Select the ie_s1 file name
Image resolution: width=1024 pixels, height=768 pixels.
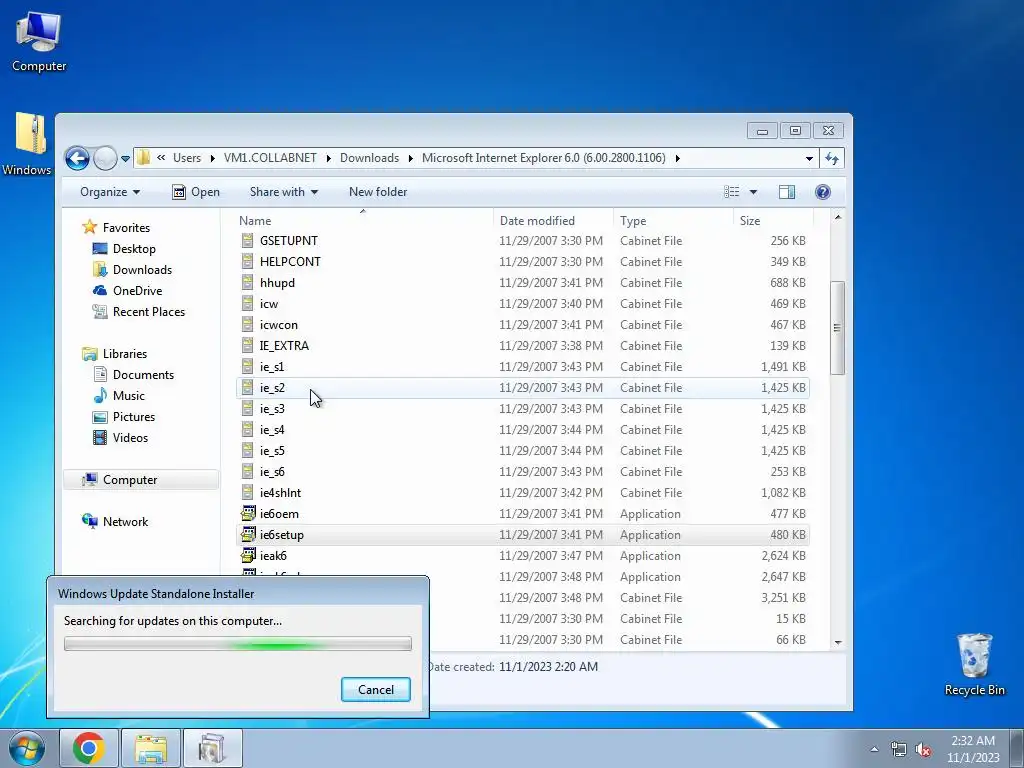272,367
